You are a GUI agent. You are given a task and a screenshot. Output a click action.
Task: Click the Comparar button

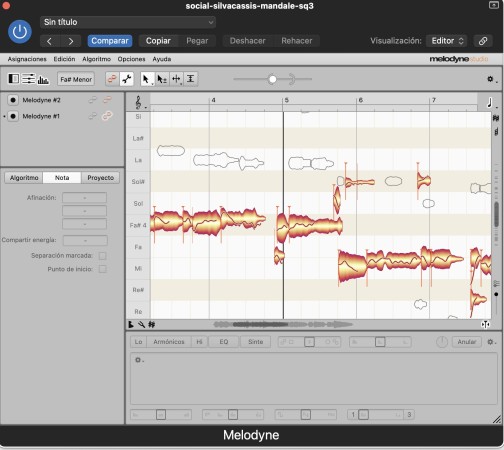[x=110, y=41]
